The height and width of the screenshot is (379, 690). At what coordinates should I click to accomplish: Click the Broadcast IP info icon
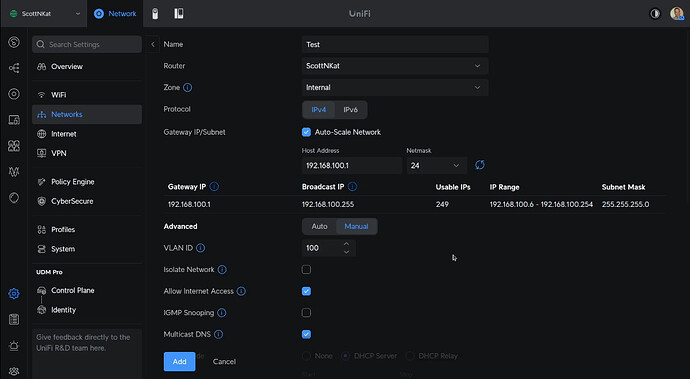[x=352, y=187]
